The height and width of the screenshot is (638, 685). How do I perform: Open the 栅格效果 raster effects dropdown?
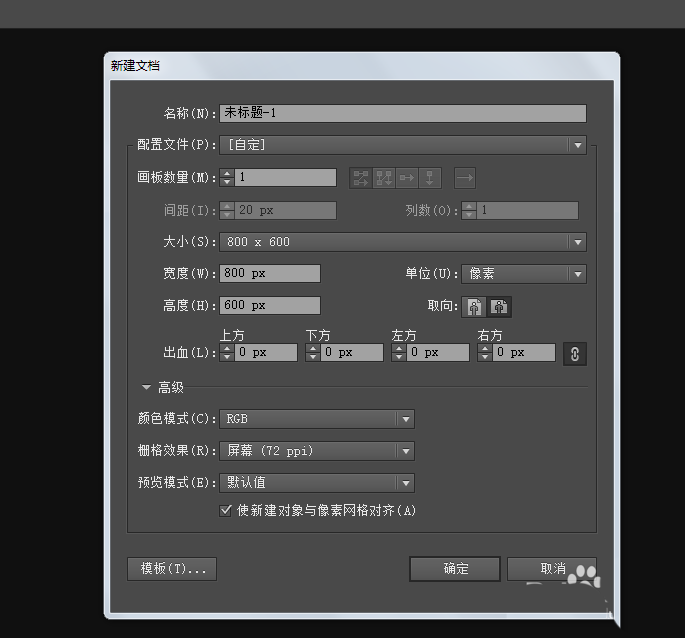pos(317,451)
